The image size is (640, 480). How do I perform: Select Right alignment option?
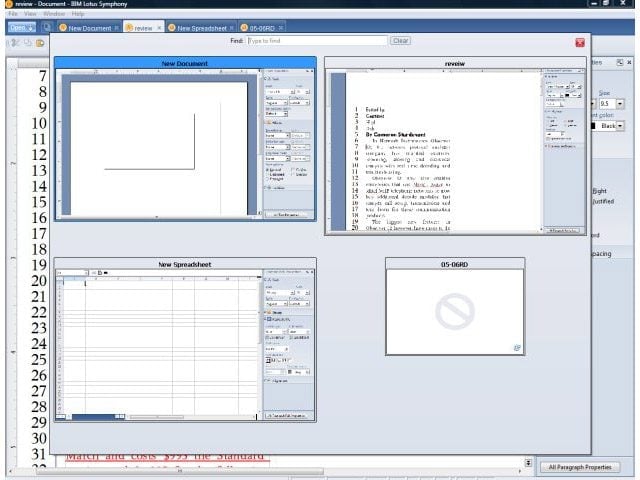click(x=600, y=191)
